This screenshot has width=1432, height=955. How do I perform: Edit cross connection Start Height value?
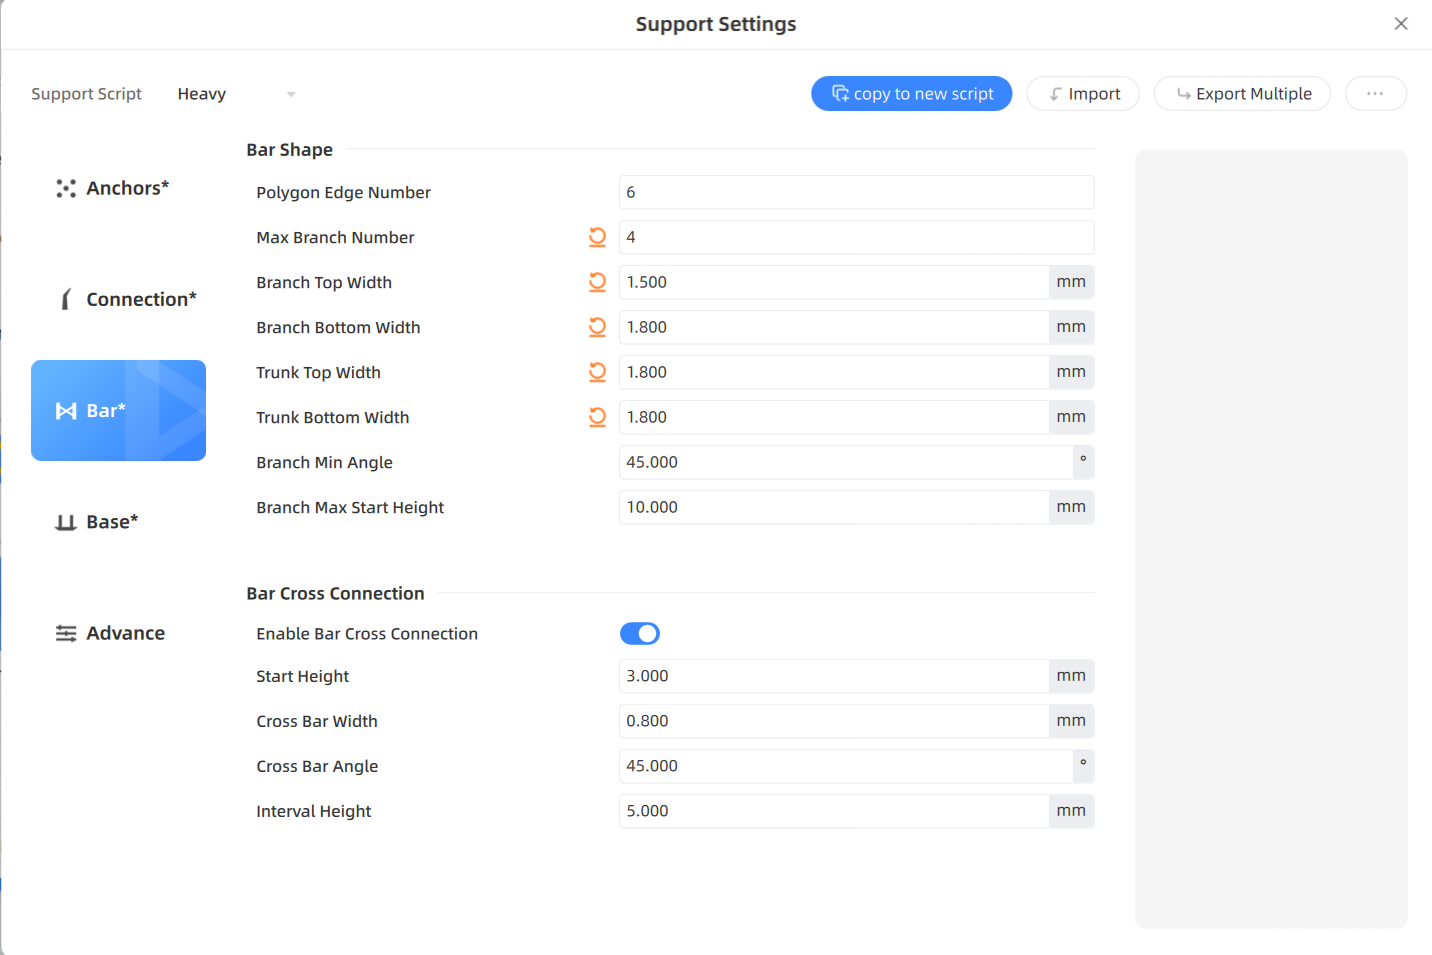(x=834, y=676)
